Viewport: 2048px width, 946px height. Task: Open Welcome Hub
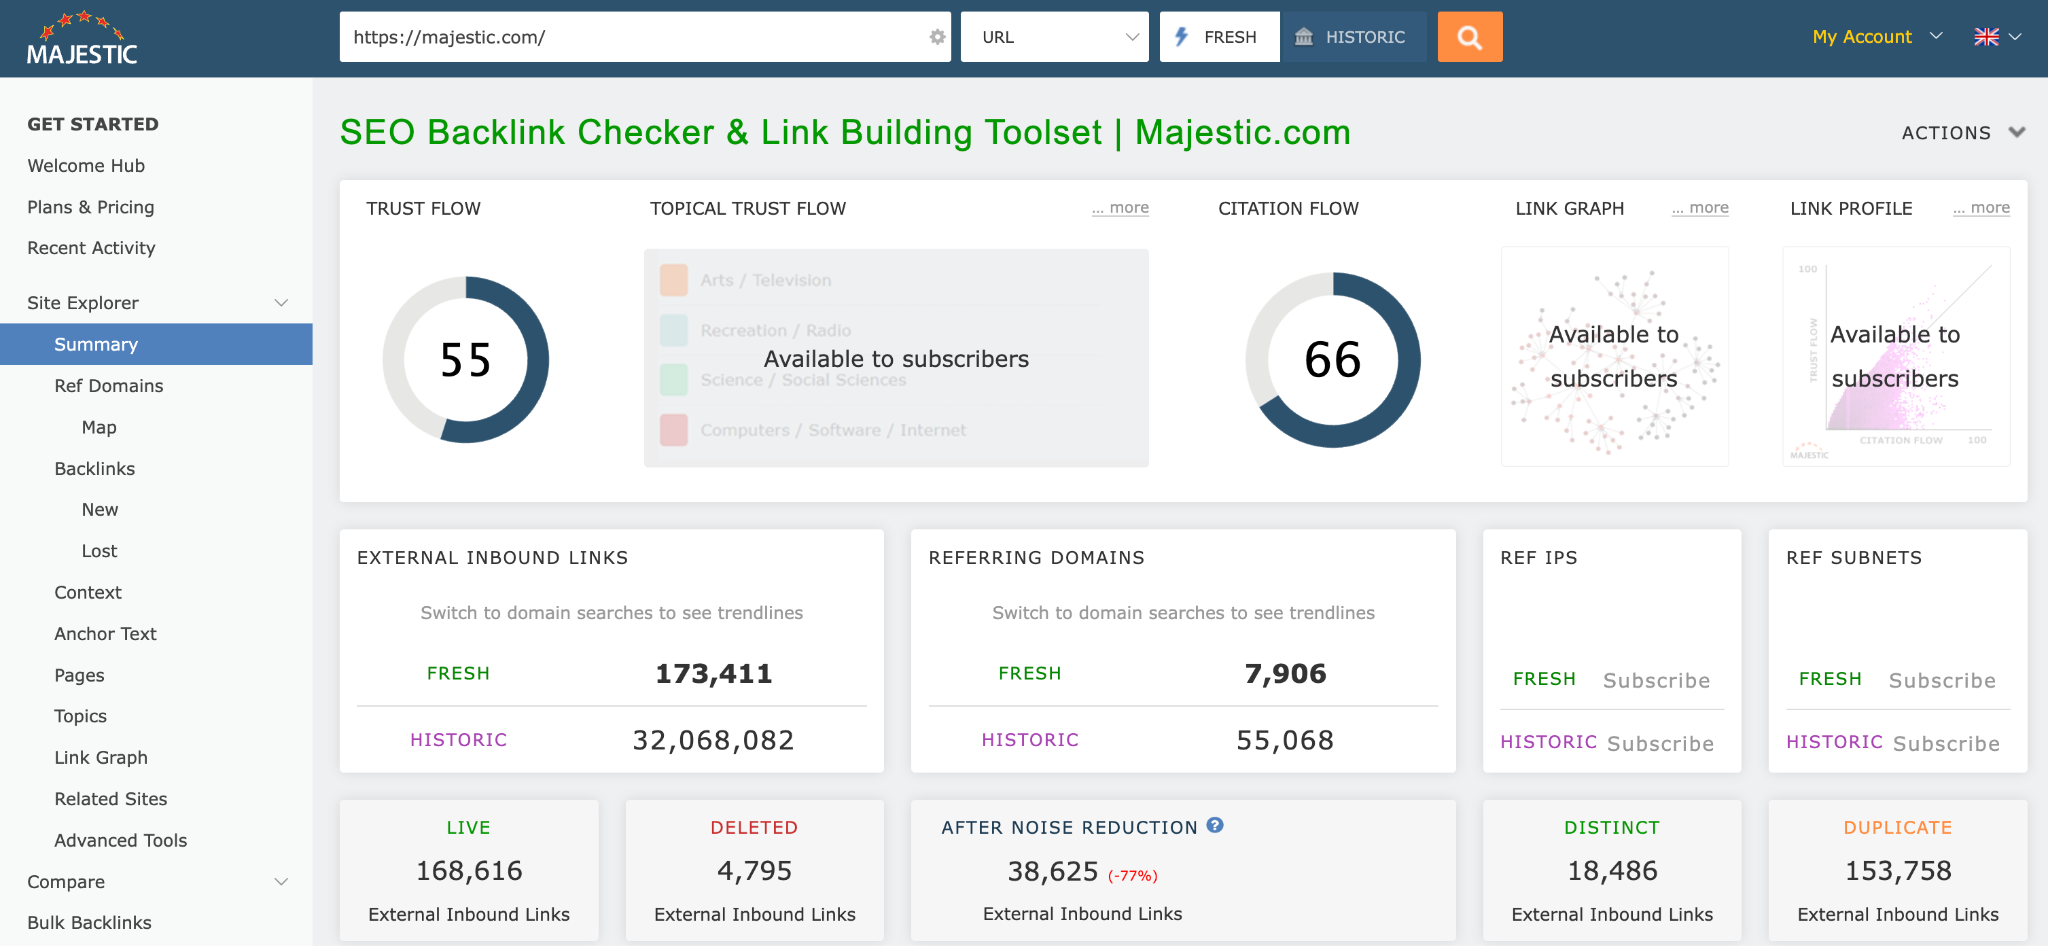86,166
